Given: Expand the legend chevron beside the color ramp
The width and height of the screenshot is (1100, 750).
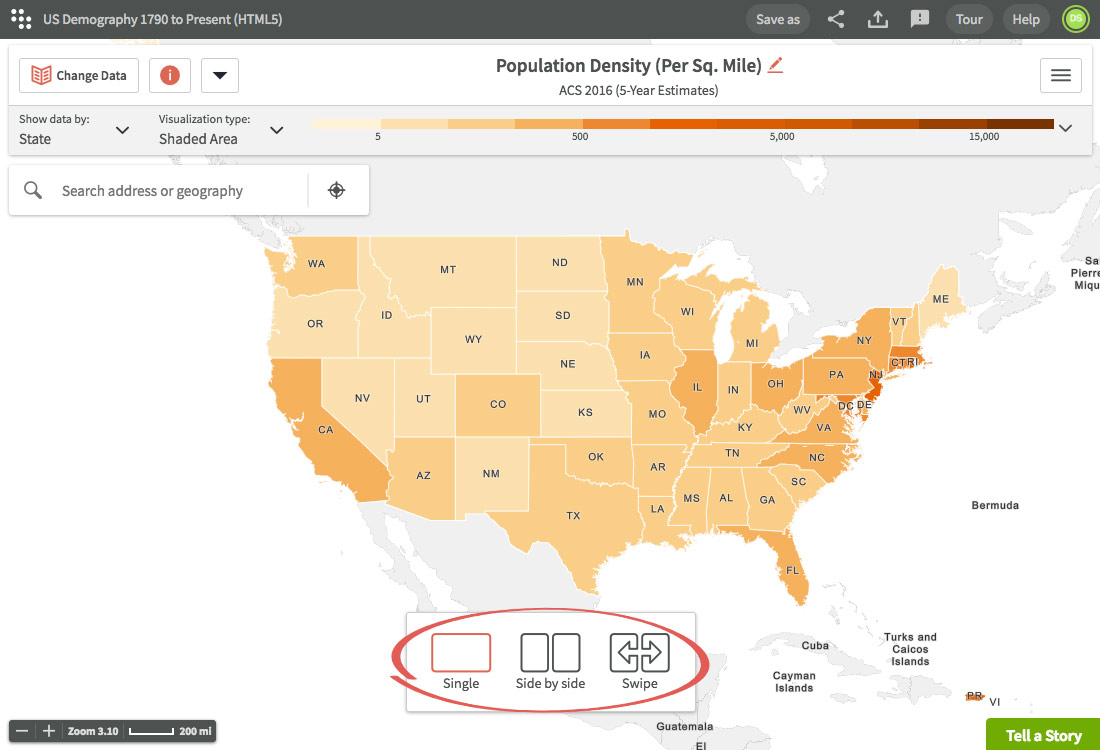Looking at the screenshot, I should click(1066, 128).
